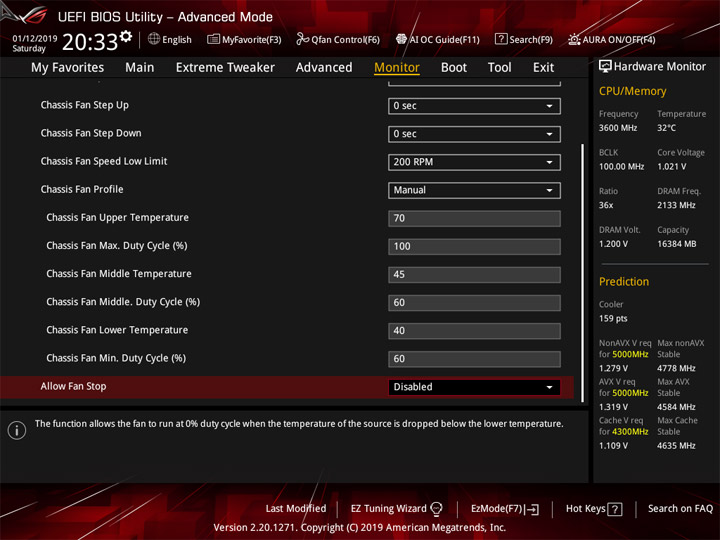Click the 4635 MHz Max Cache value
Image resolution: width=720 pixels, height=540 pixels.
click(x=676, y=446)
